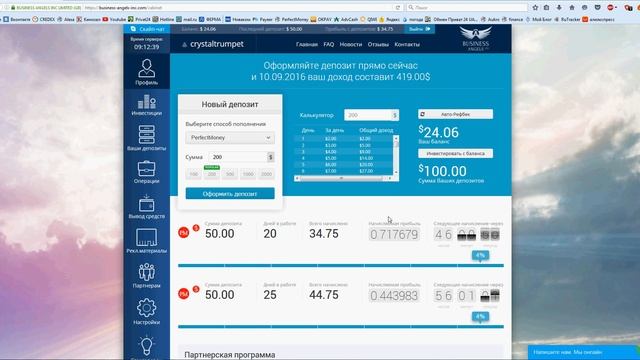Click the 0.443983 accrued profit counter
640x360 pixels.
coord(394,296)
